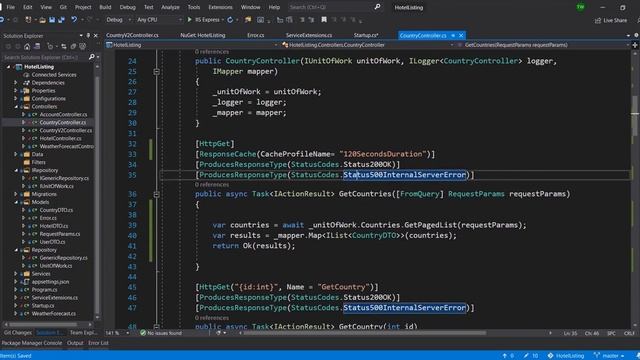Open the master branch selector in status bar
The image size is (640, 360).
pos(609,356)
